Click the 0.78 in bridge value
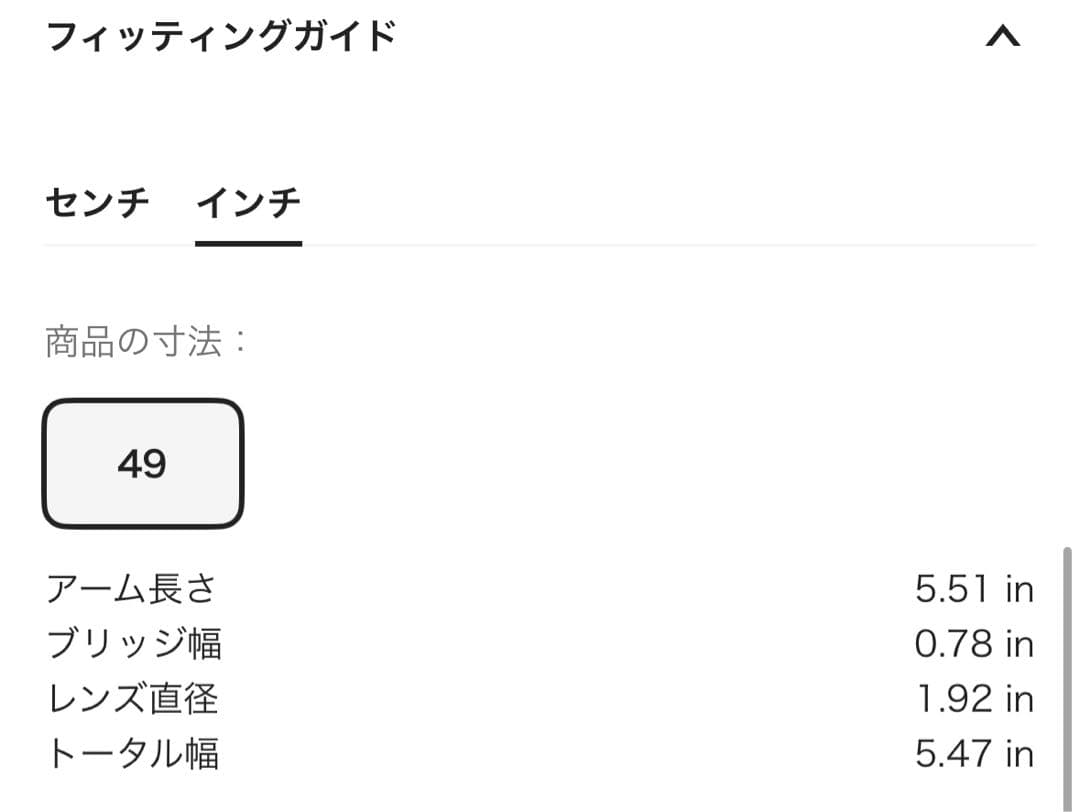The width and height of the screenshot is (1080, 812). [973, 644]
